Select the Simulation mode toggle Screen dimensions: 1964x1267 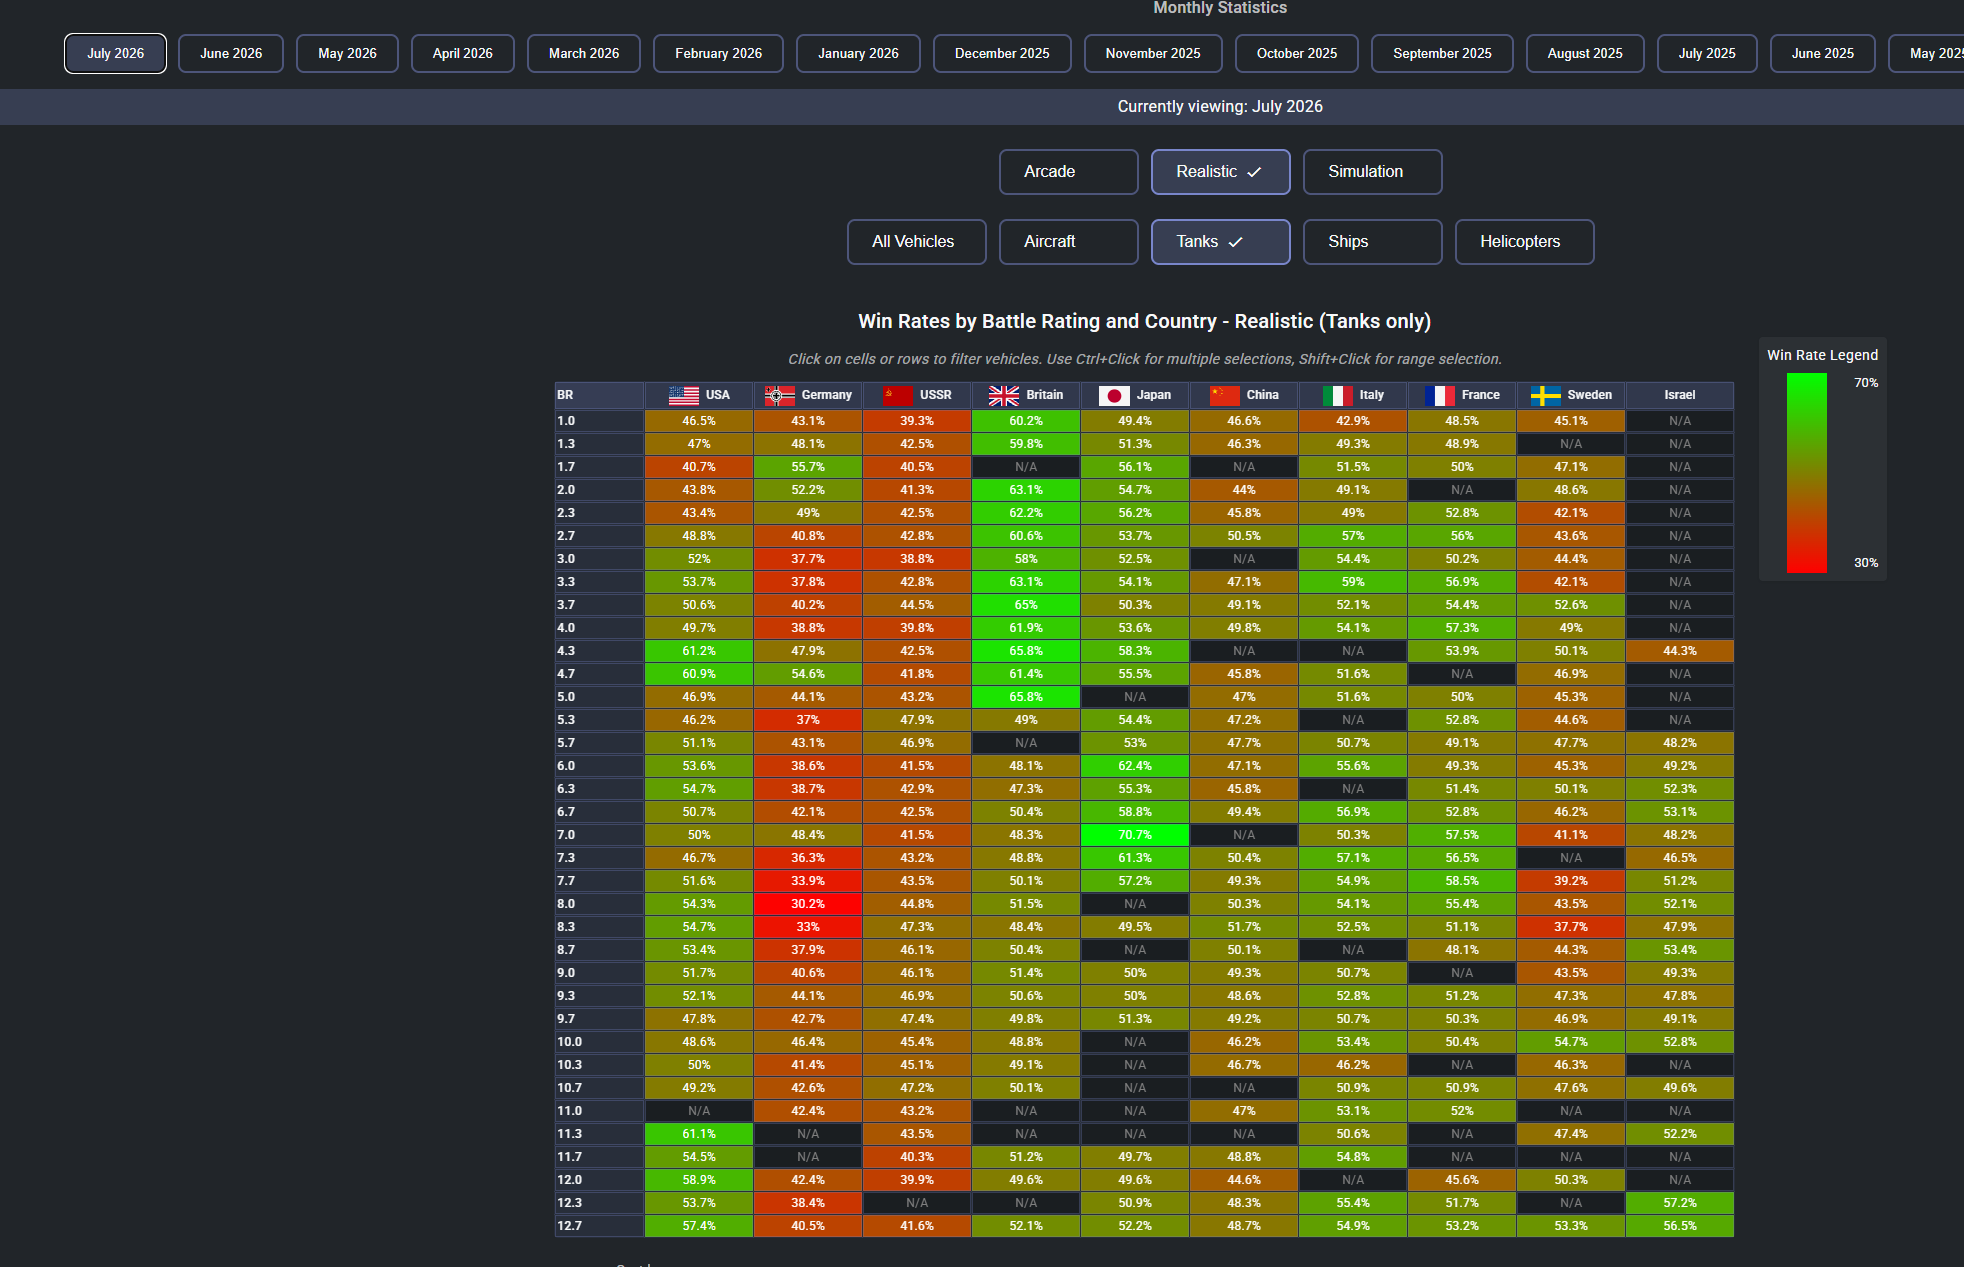pyautogui.click(x=1372, y=172)
